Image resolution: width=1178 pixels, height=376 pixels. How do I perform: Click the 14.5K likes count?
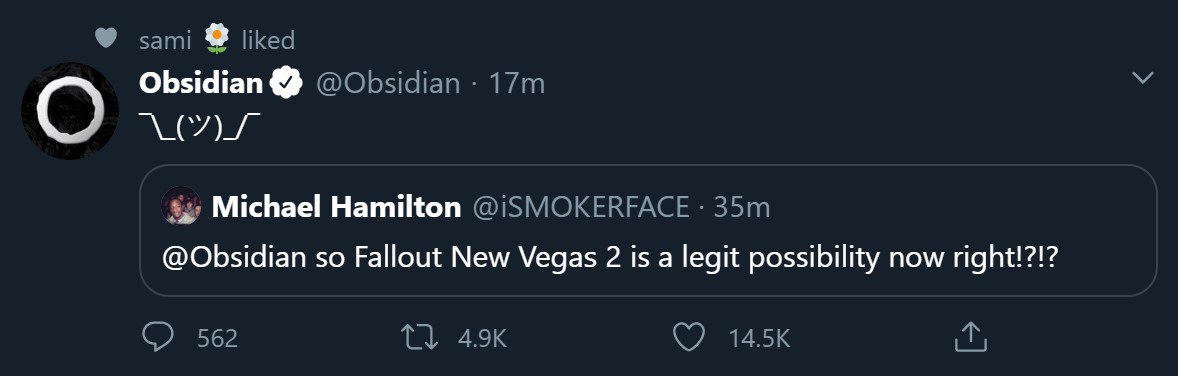click(x=759, y=338)
